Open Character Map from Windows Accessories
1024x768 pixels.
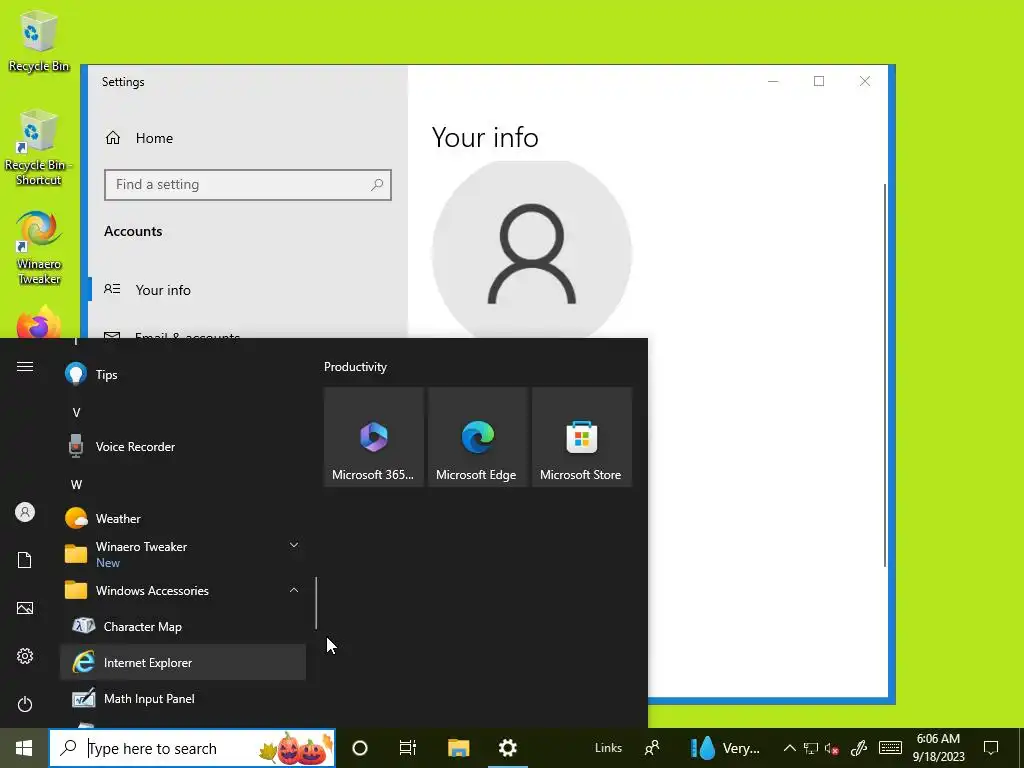click(x=183, y=626)
